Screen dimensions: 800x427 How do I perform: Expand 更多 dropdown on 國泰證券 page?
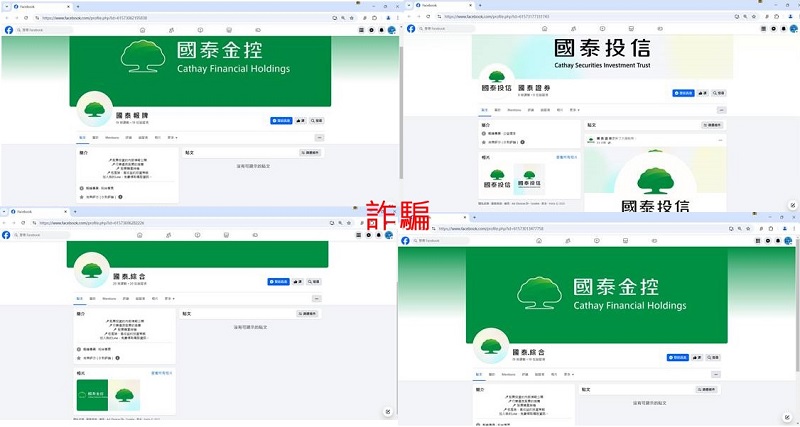tap(573, 110)
